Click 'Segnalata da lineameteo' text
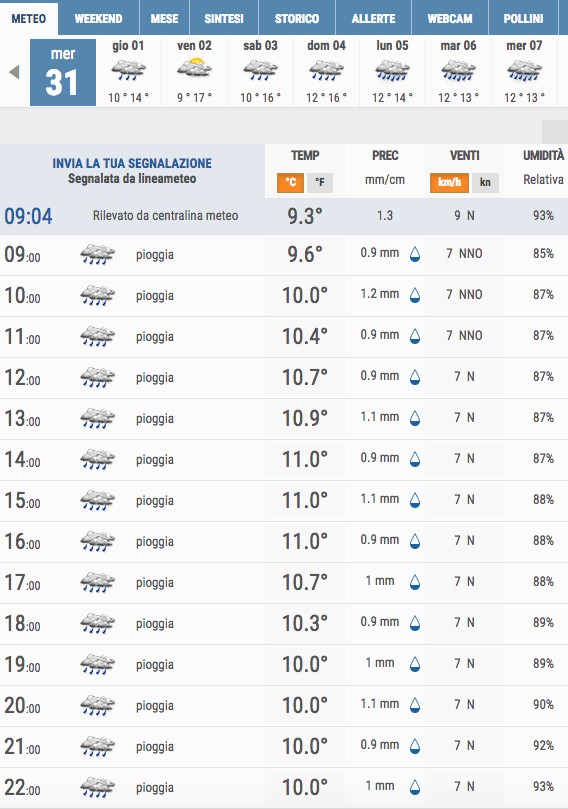568x809 pixels. point(132,179)
